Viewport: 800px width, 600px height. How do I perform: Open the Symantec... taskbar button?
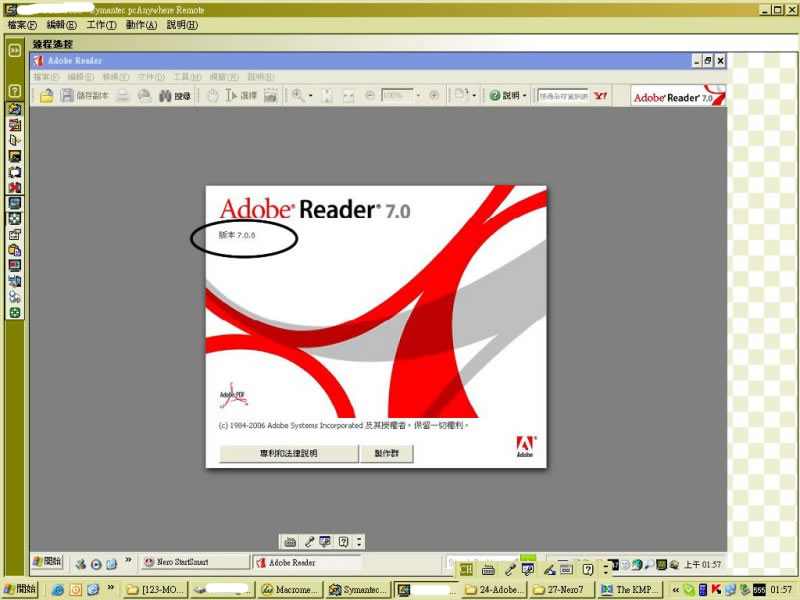[358, 590]
